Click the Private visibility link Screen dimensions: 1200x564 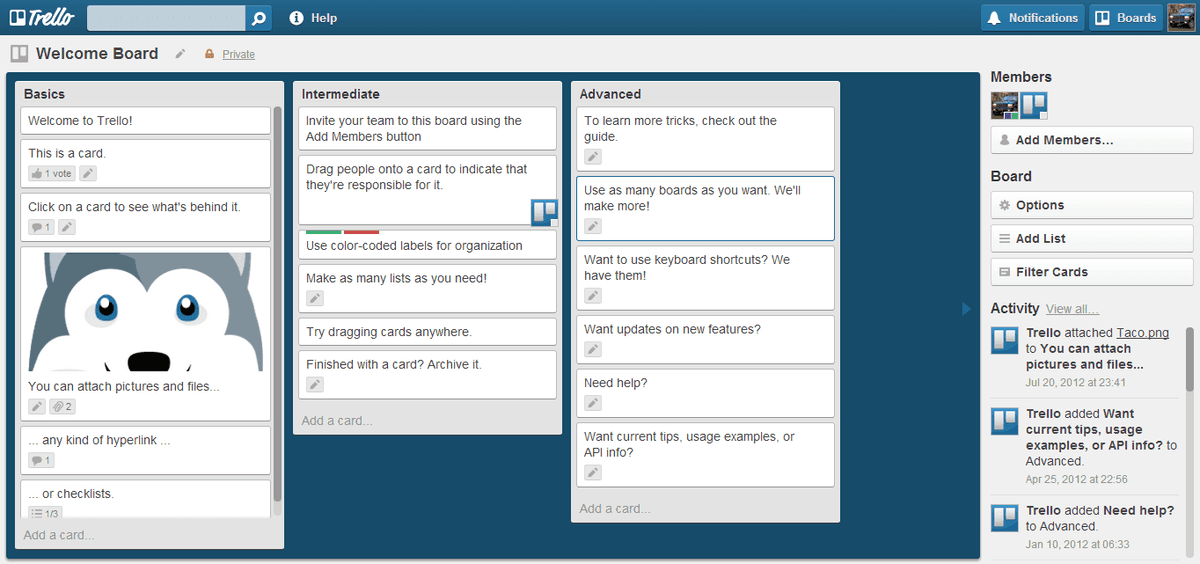[238, 54]
